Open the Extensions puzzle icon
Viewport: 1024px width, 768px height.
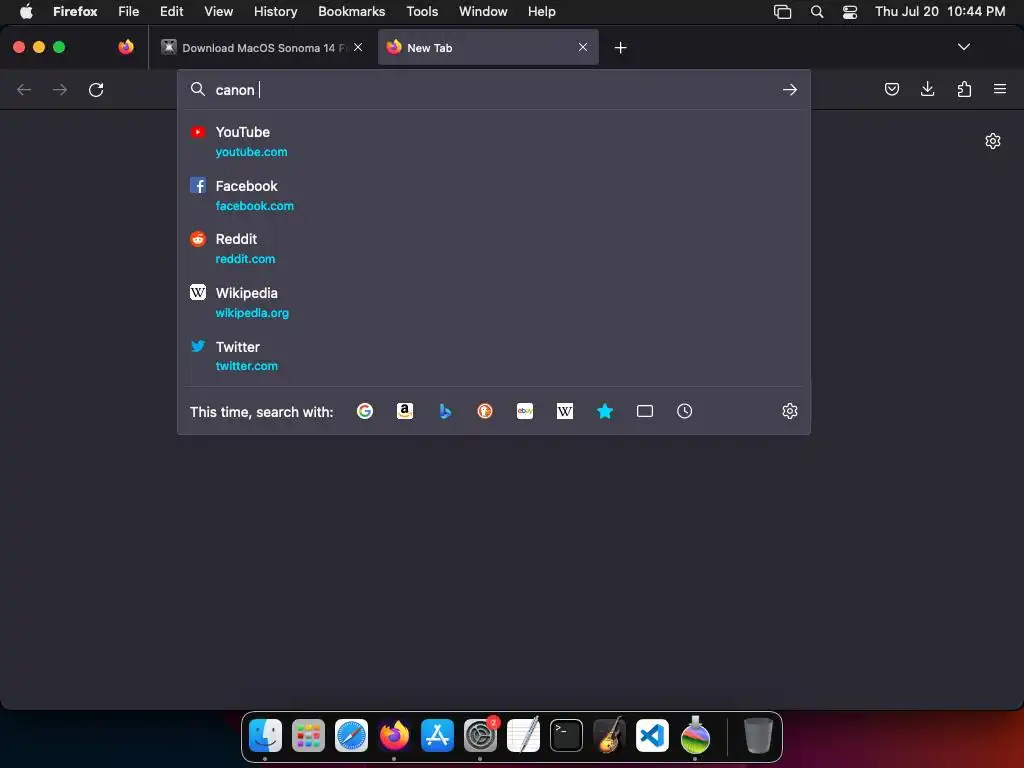click(964, 89)
